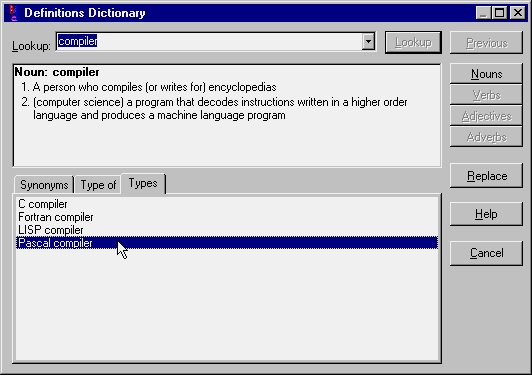Close the Definitions Dictionary window
The height and width of the screenshot is (375, 532).
[x=518, y=13]
